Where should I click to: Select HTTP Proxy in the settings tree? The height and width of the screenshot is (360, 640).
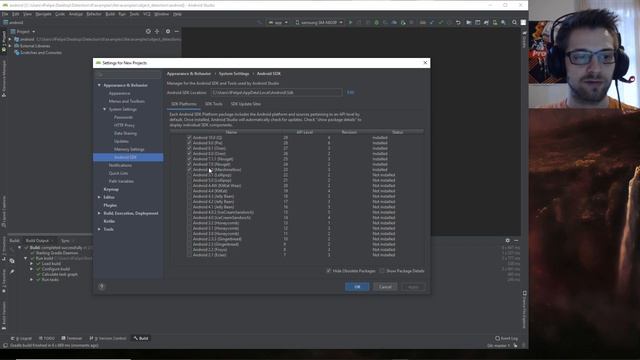click(124, 125)
